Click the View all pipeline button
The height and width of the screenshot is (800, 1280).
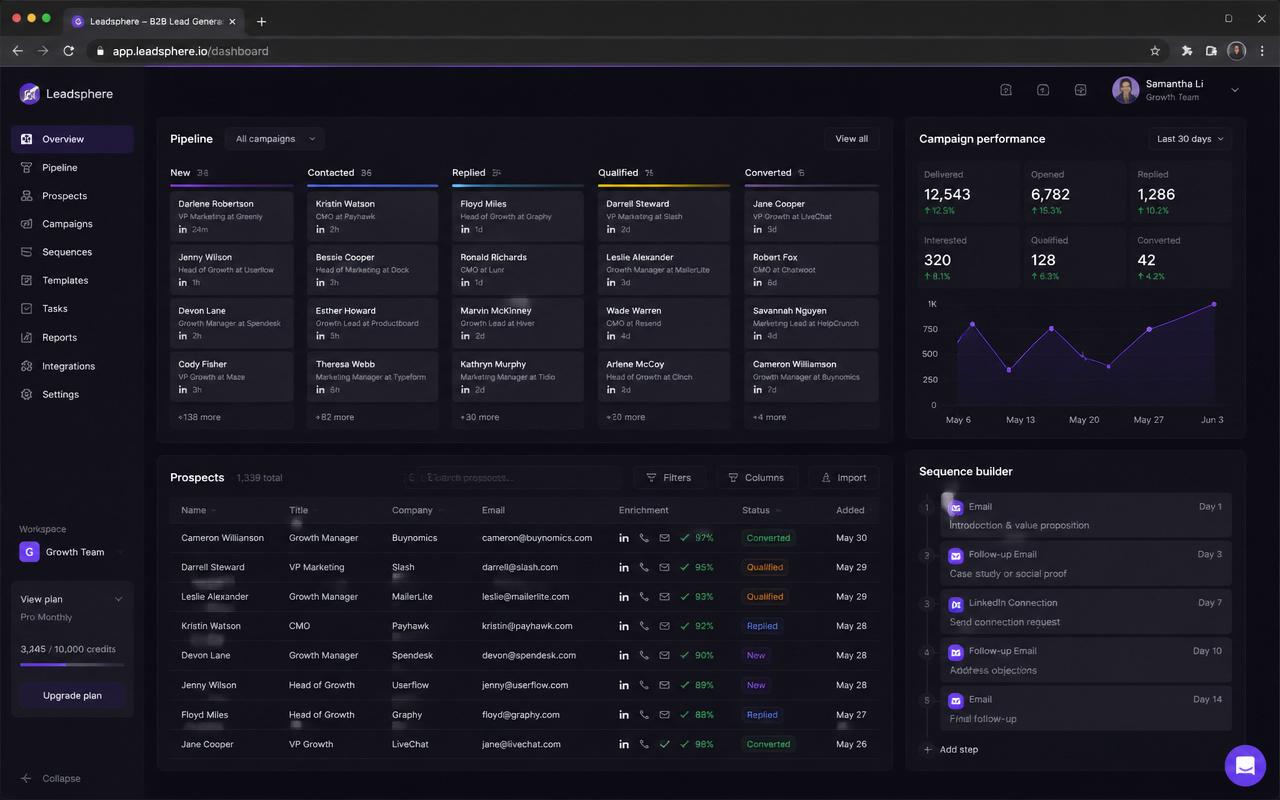852,139
